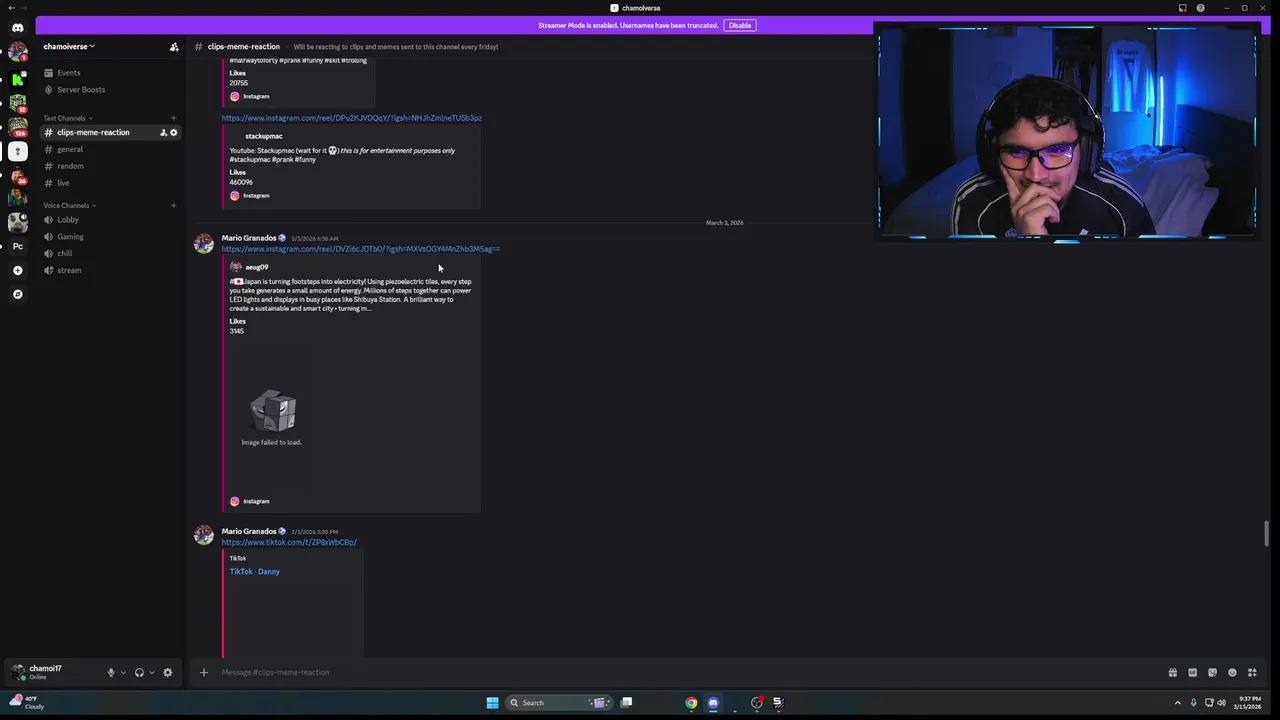Open inbox icon in title bar
The width and height of the screenshot is (1280, 720).
tap(1183, 8)
